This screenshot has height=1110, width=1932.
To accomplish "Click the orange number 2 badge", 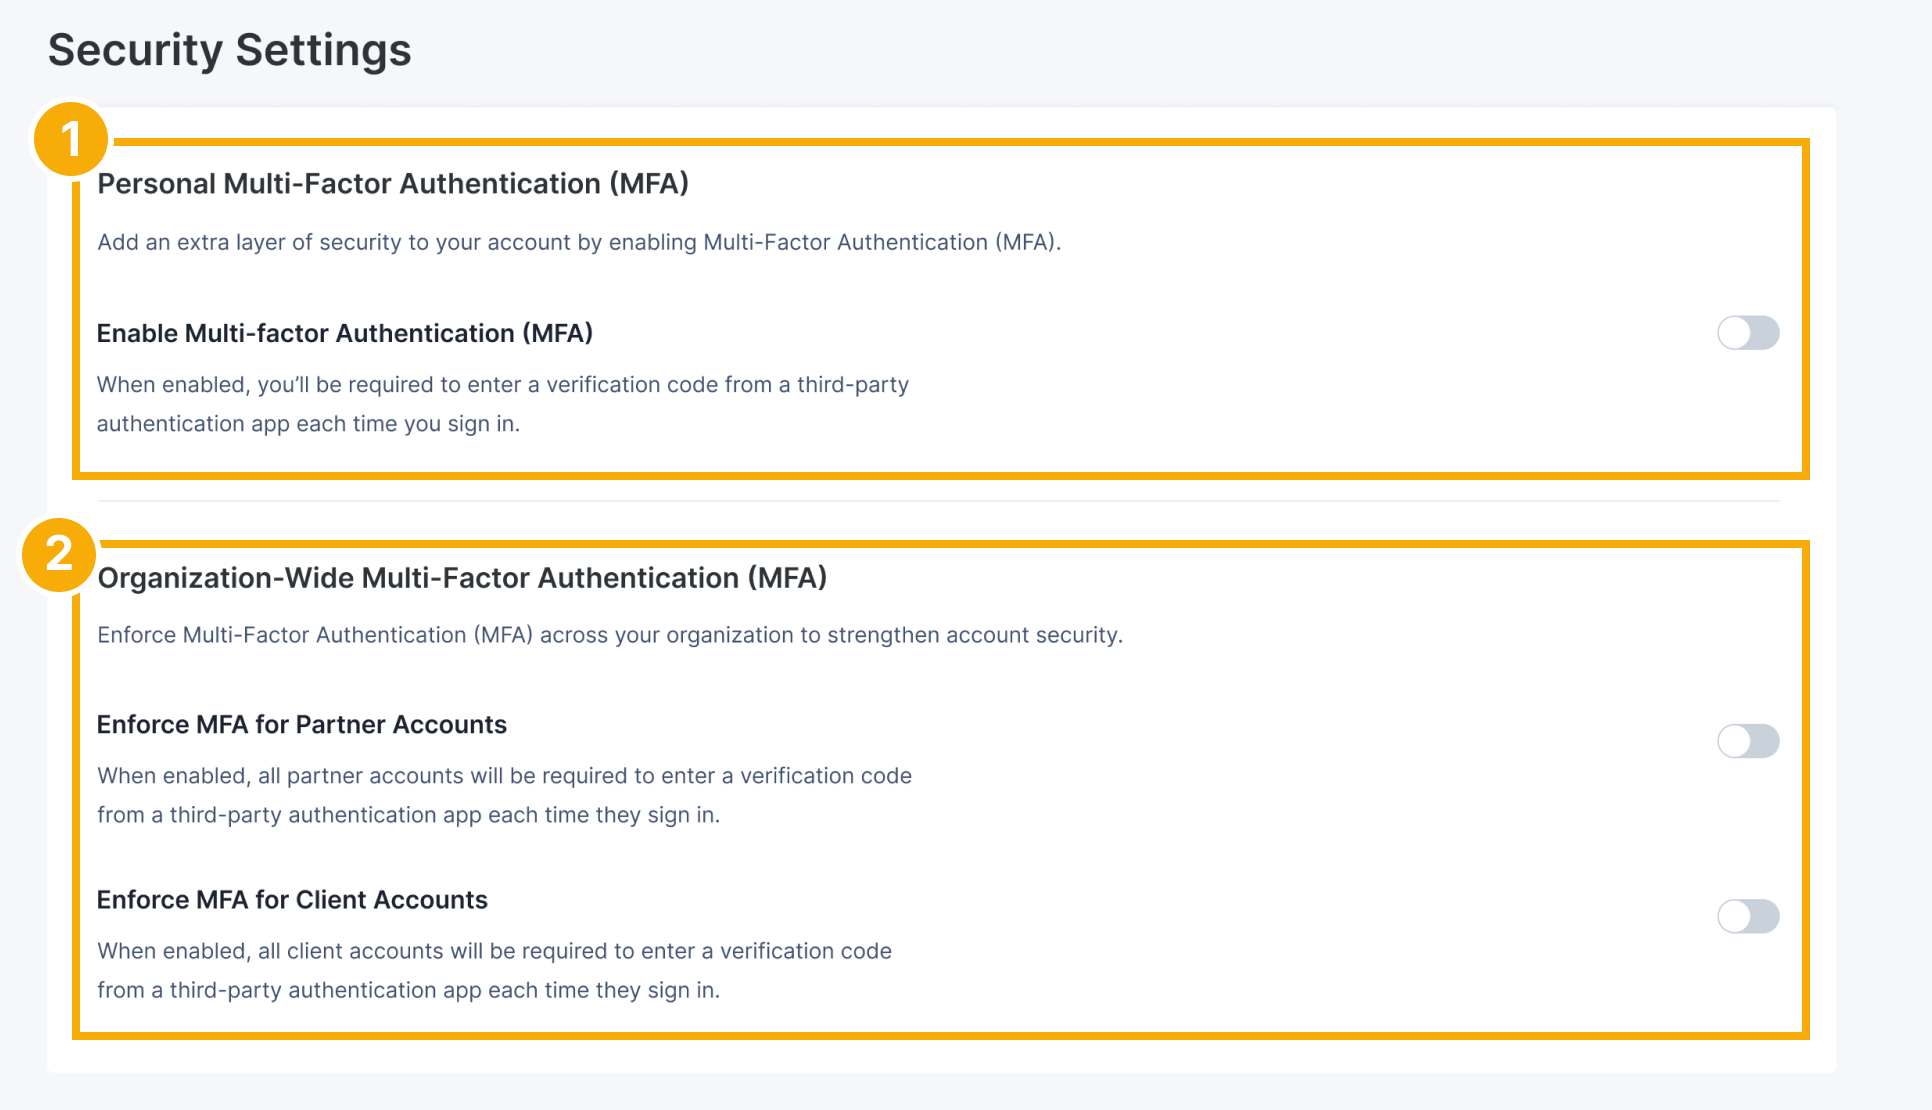I will point(59,554).
